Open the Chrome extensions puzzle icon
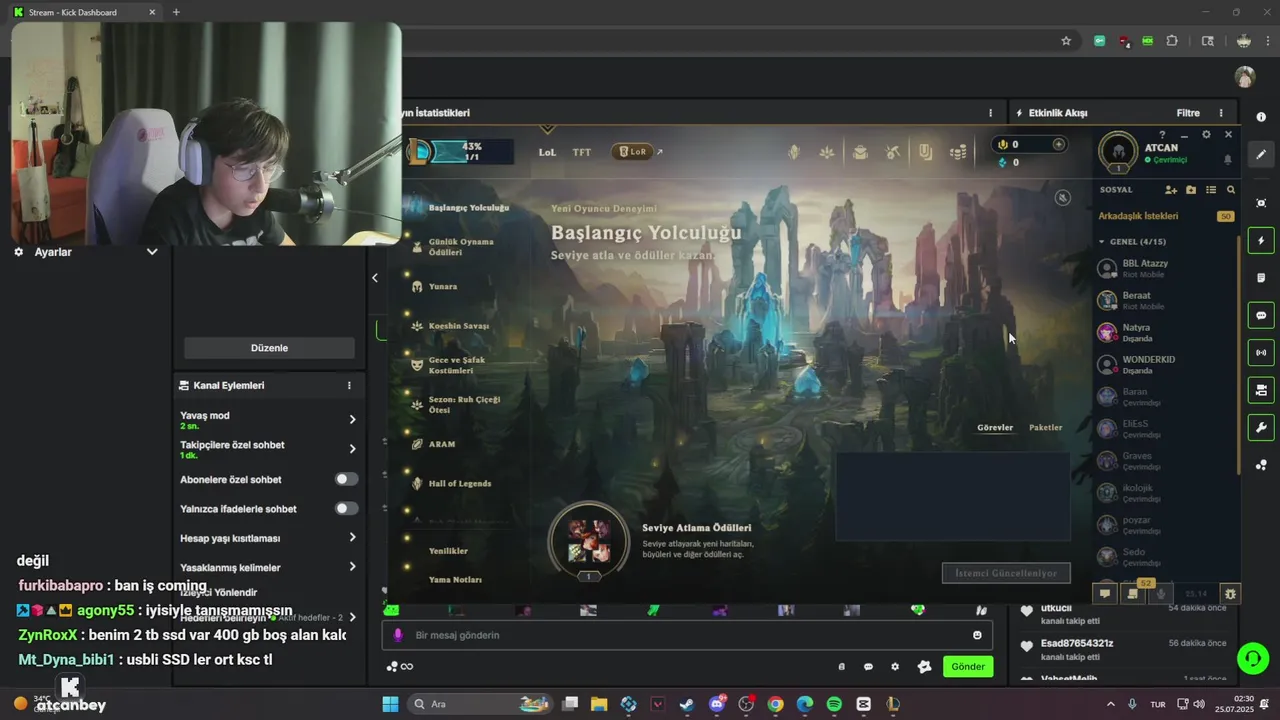The height and width of the screenshot is (720, 1280). (1172, 41)
